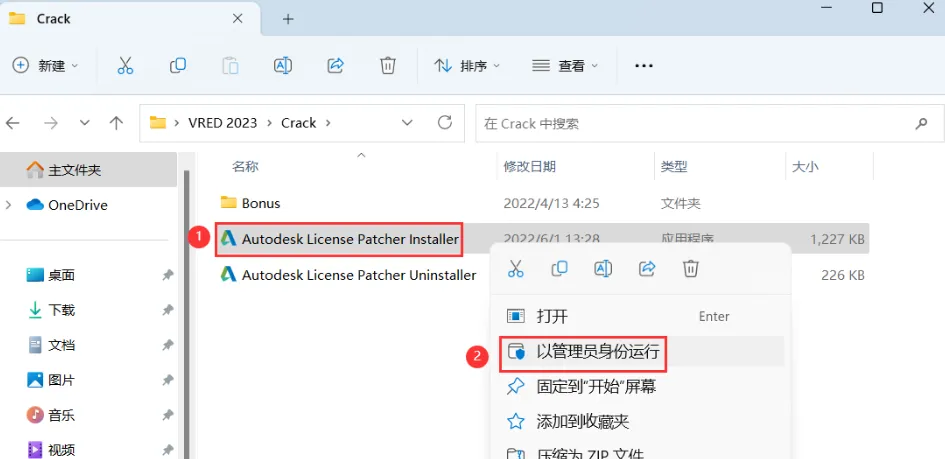Open the 排序 sort dropdown
The width and height of the screenshot is (945, 459).
(x=467, y=66)
